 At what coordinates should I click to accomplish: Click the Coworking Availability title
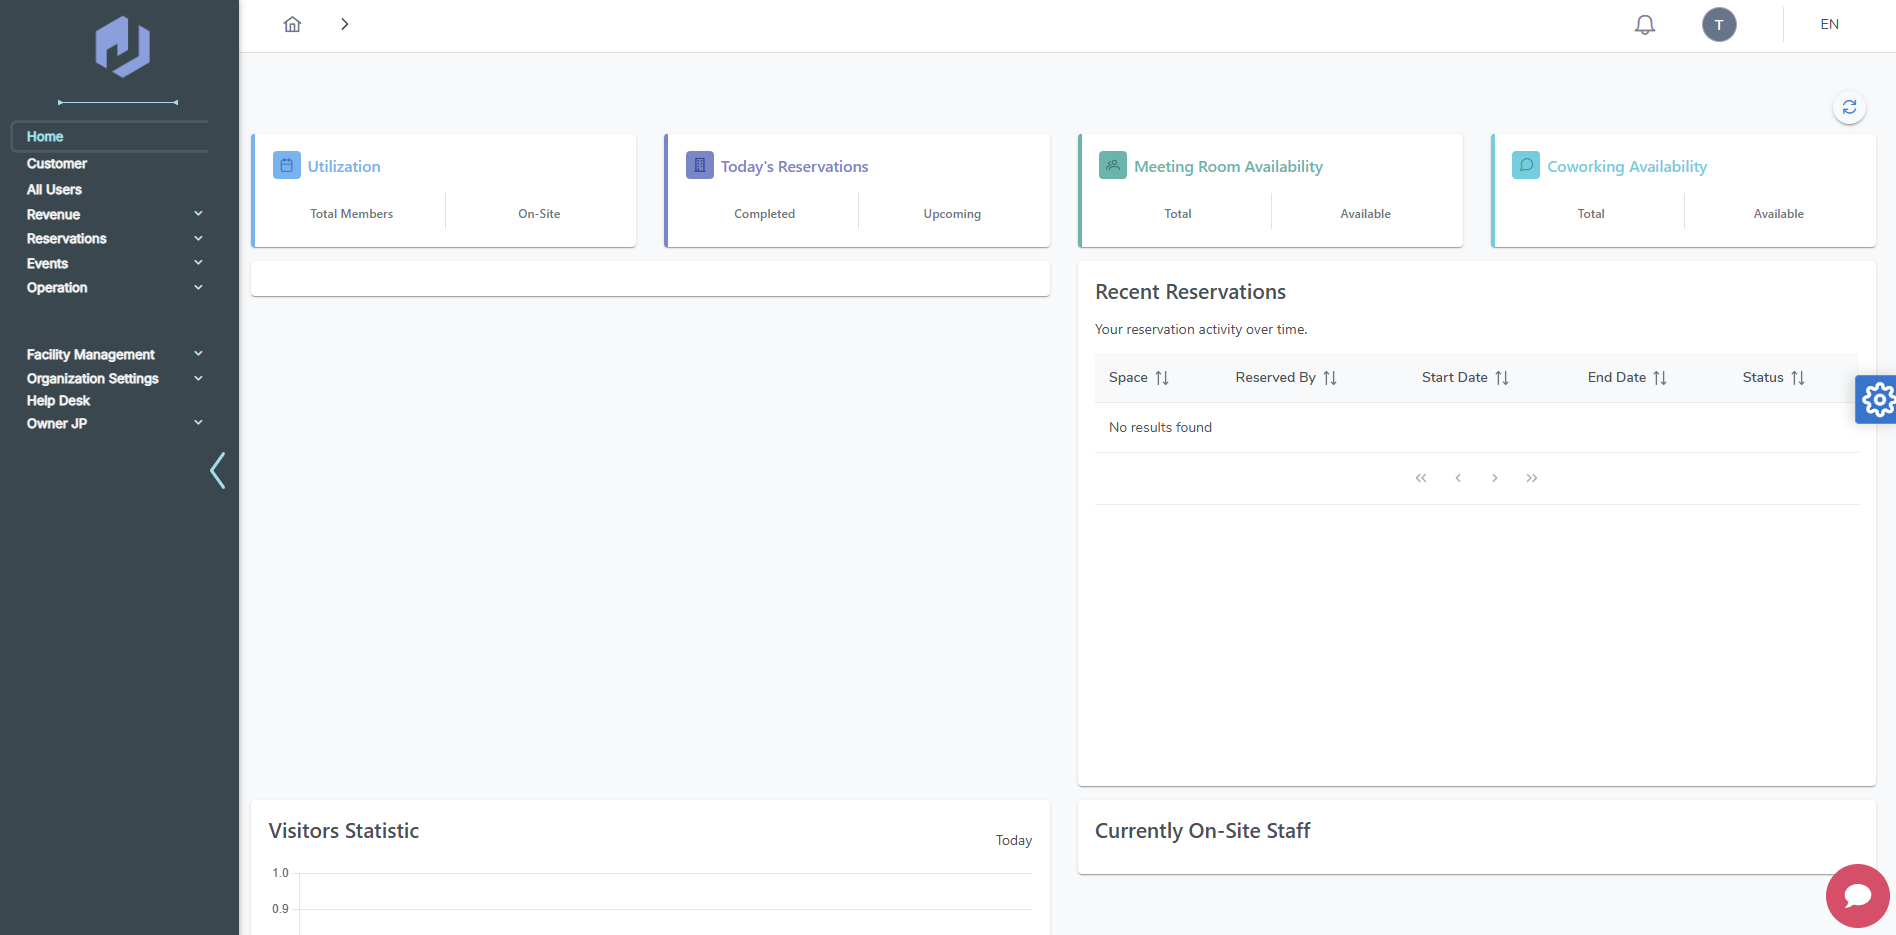click(1627, 166)
